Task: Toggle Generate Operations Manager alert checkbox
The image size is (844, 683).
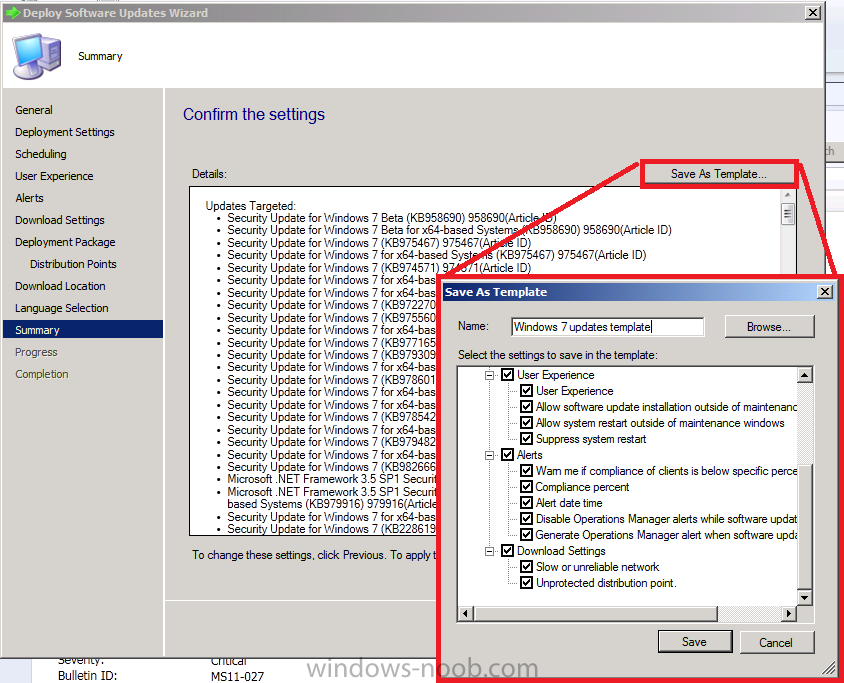Action: coord(526,535)
